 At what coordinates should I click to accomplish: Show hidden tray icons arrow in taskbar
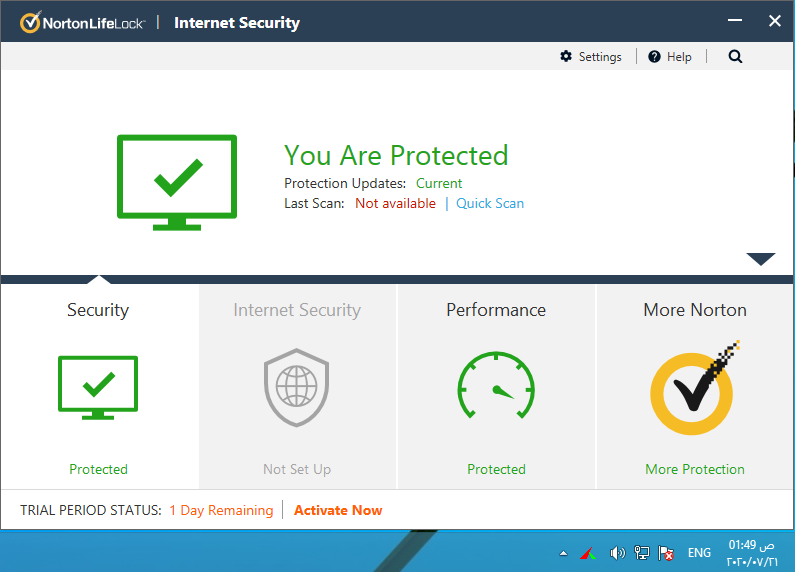click(563, 553)
